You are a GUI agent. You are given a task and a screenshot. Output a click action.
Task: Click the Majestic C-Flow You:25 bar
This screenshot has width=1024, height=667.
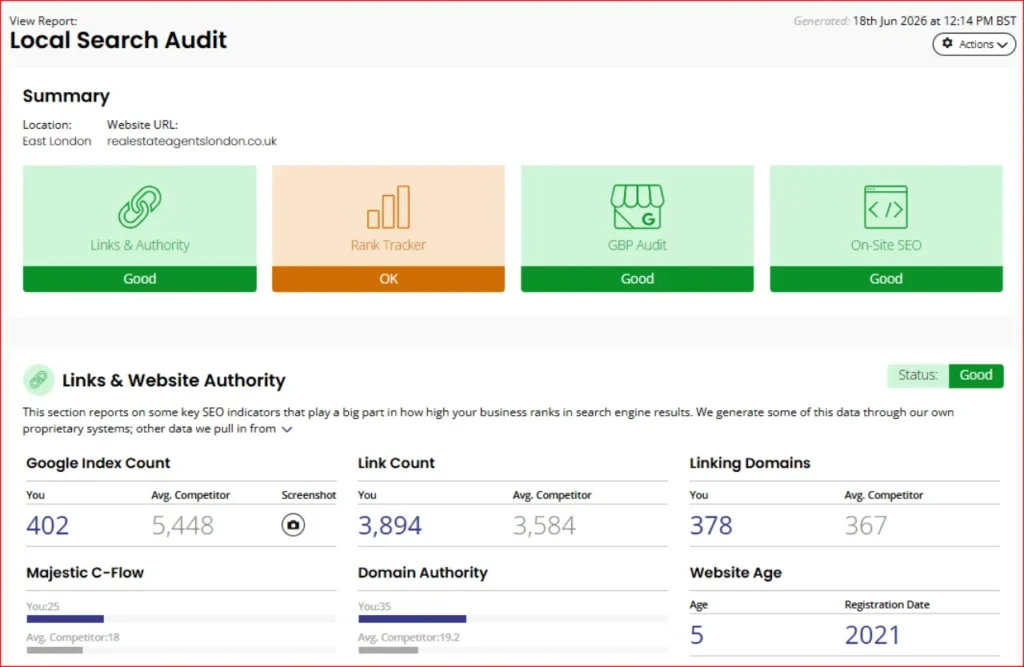point(65,619)
